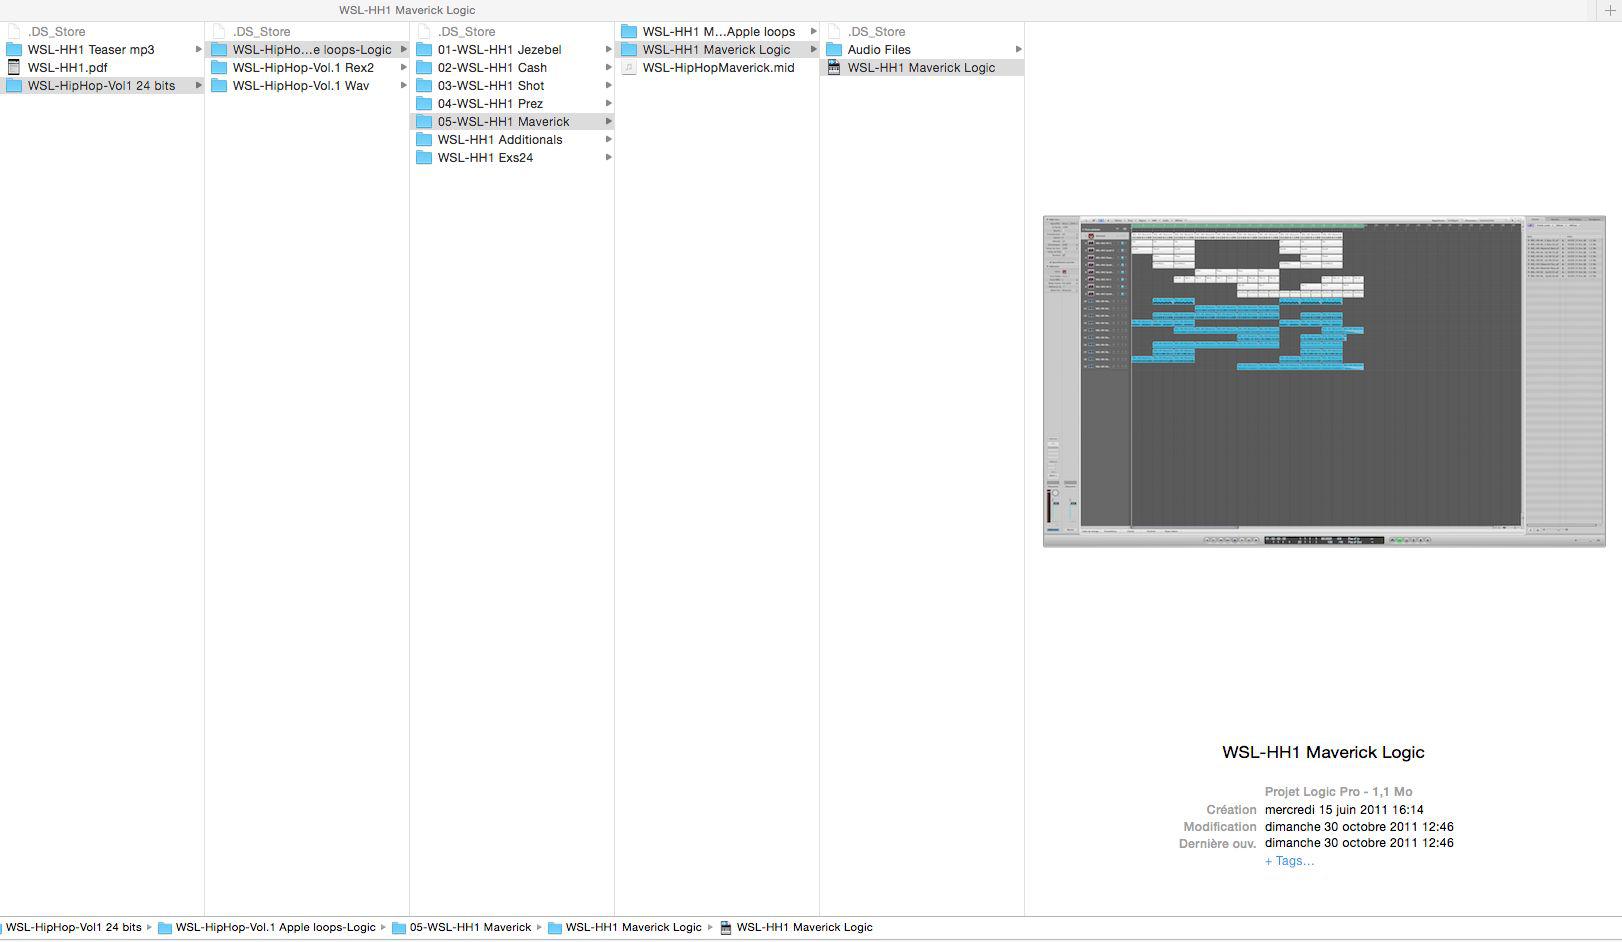Expand arrow next to 01-WSL-HH1 Jezebel
Screen dimensions: 1622x942
[608, 49]
